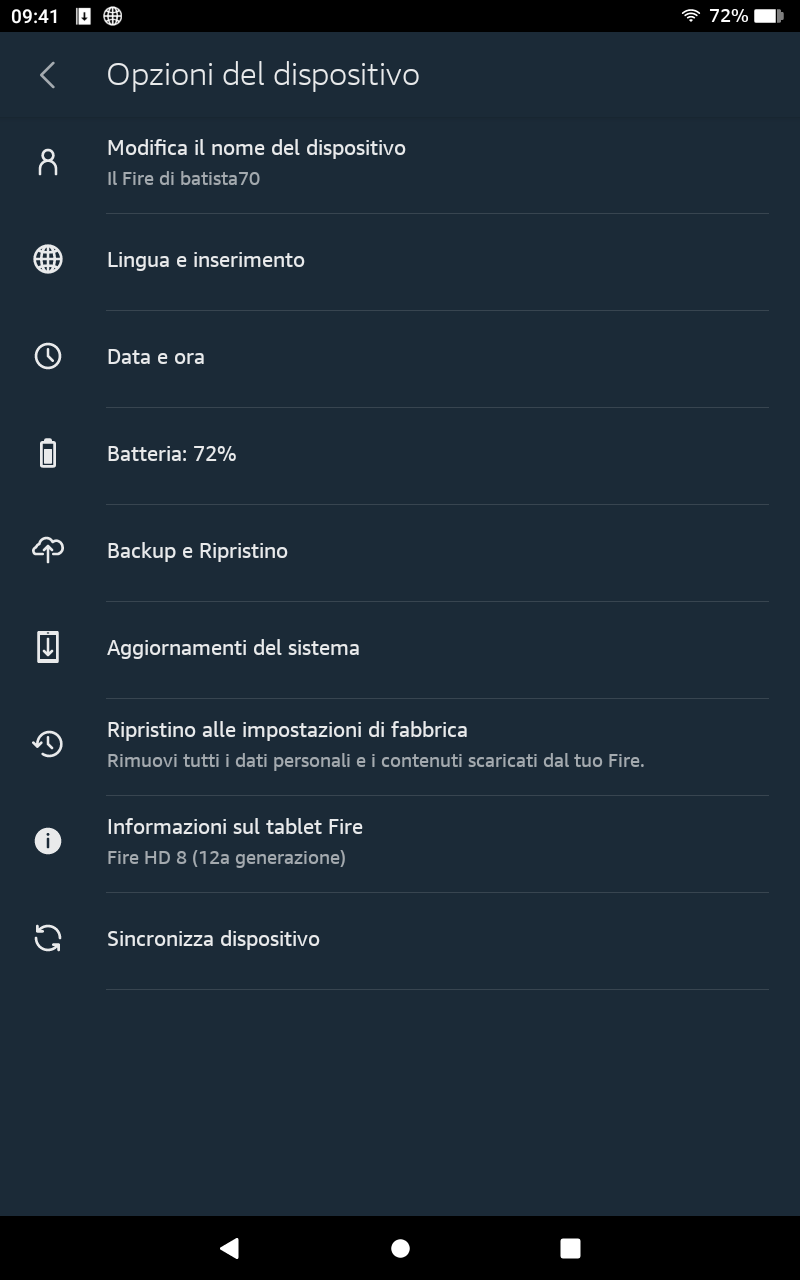
Task: Open Lingua e inserimento settings
Action: (x=206, y=260)
